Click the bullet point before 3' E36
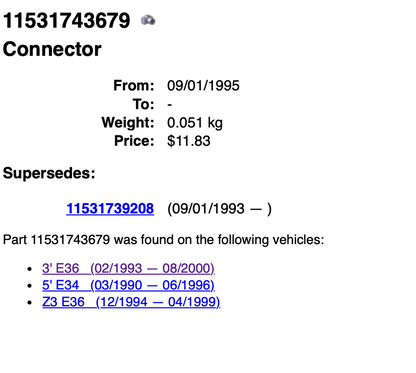The height and width of the screenshot is (373, 416). click(x=30, y=268)
